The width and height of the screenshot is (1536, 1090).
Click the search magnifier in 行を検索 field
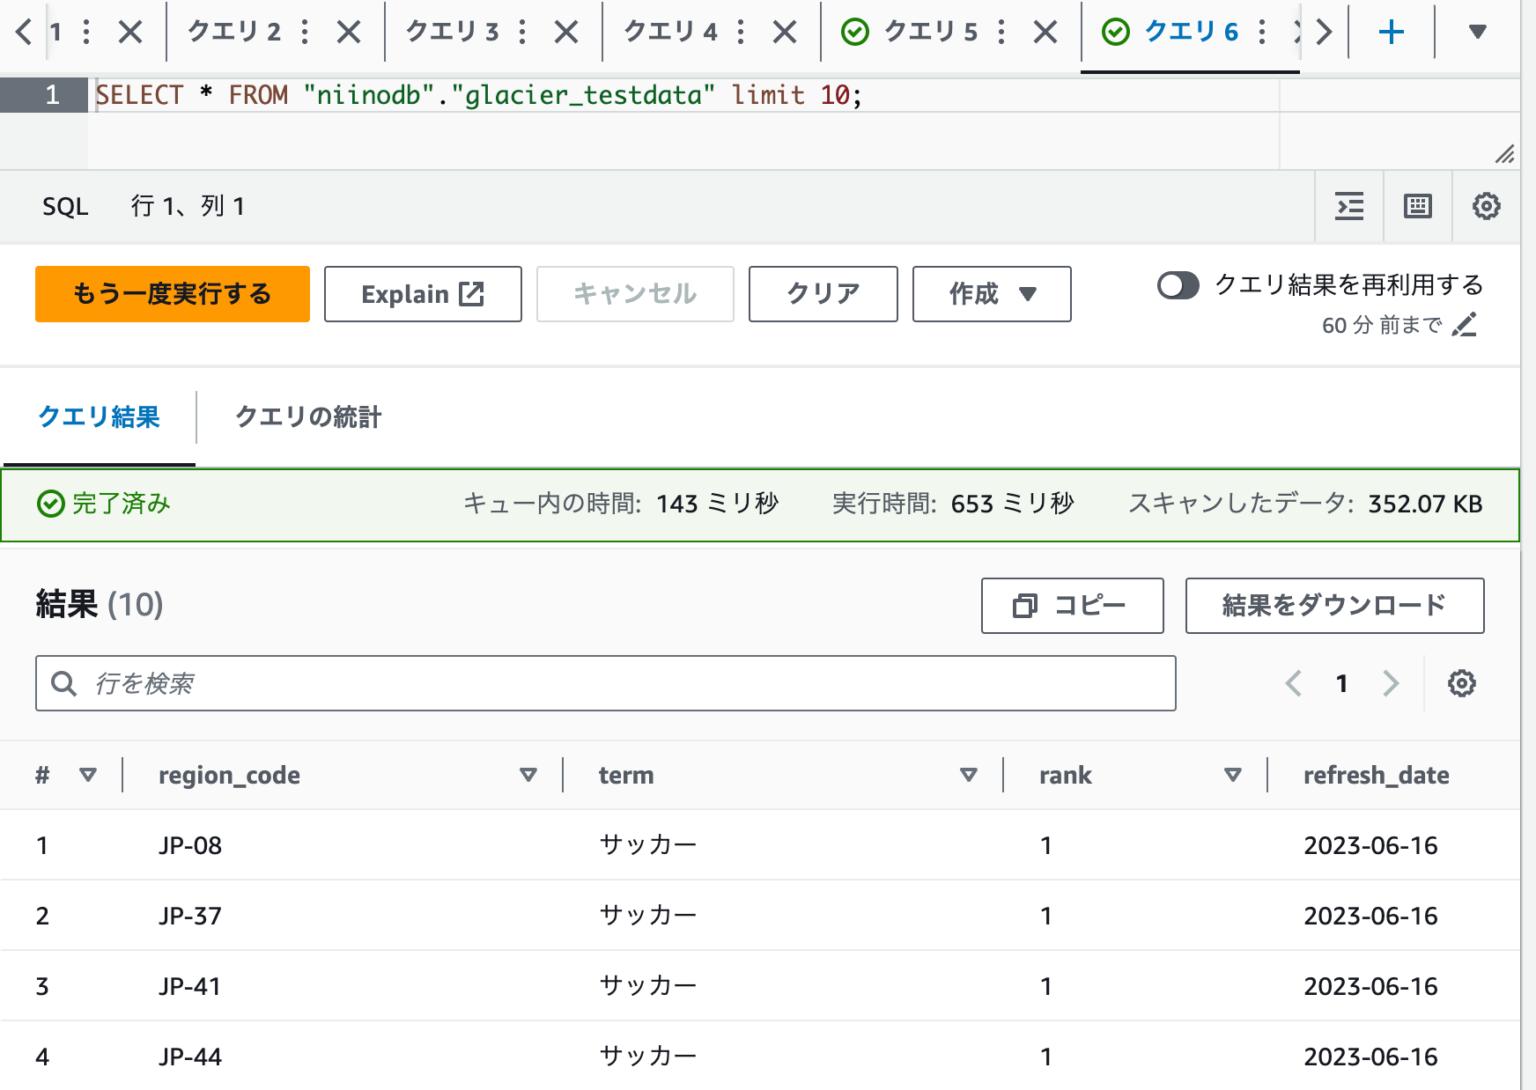64,683
